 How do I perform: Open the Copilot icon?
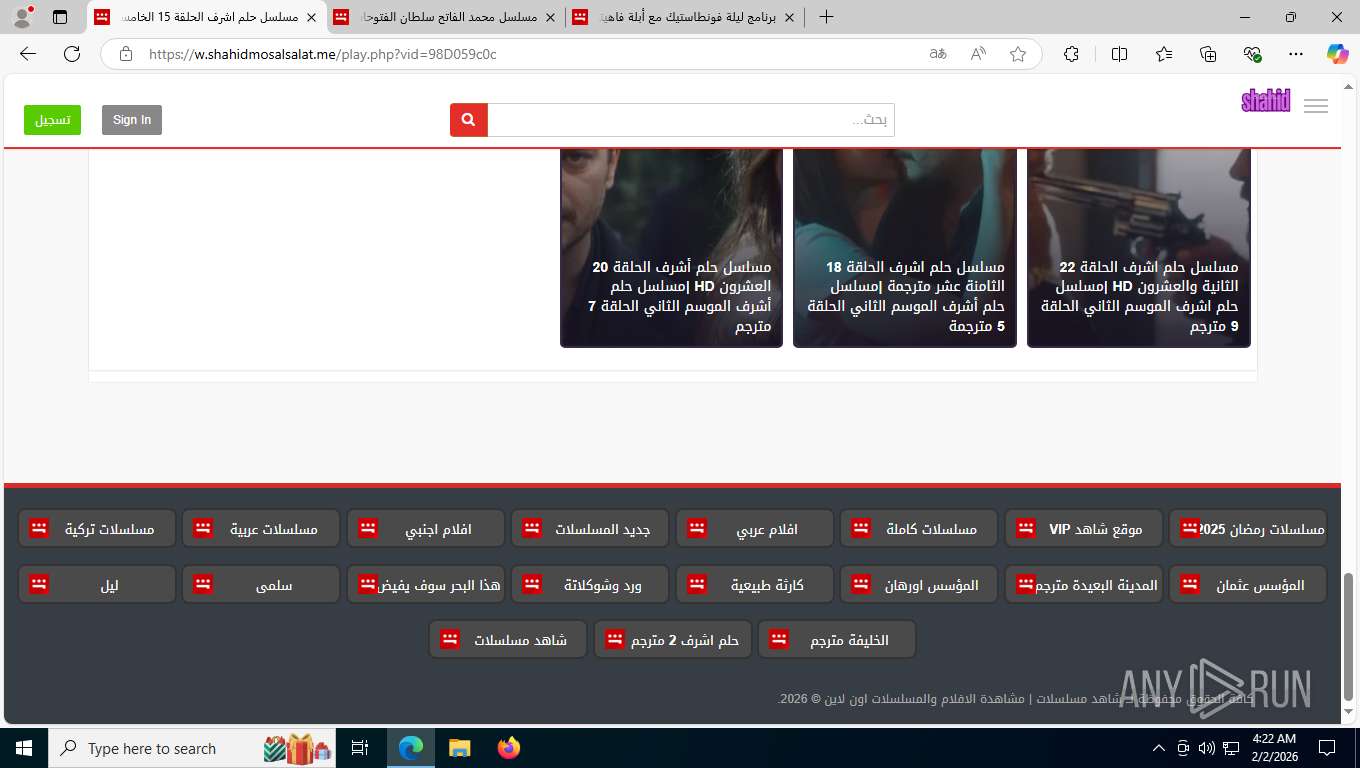pyautogui.click(x=1338, y=54)
